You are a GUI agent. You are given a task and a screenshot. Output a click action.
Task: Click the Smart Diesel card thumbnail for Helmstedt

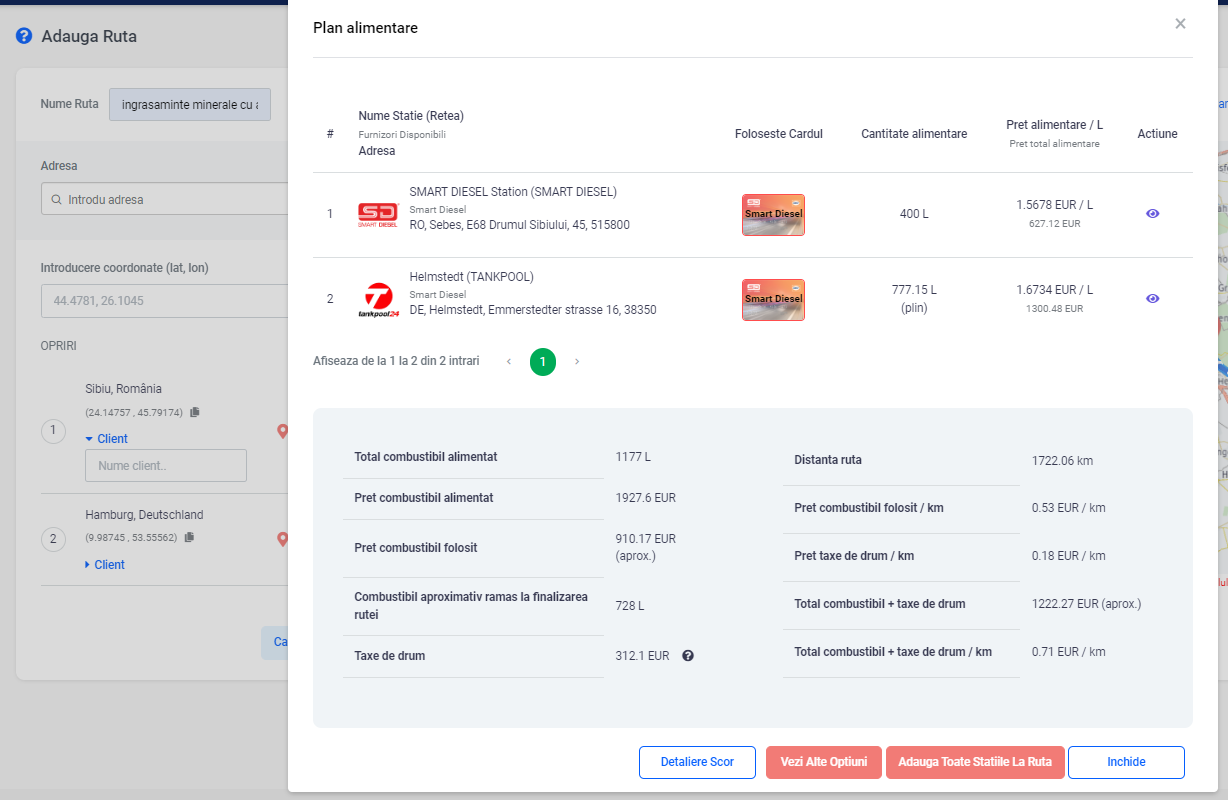(x=773, y=299)
